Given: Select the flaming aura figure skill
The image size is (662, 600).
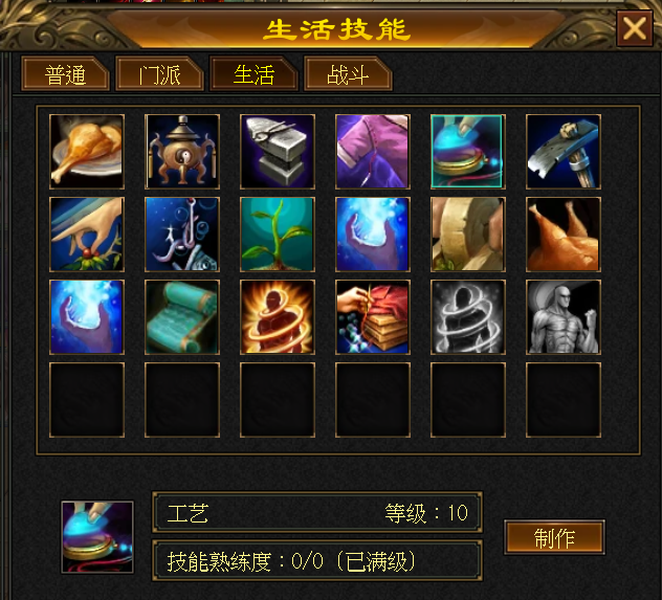Looking at the screenshot, I should click(277, 317).
